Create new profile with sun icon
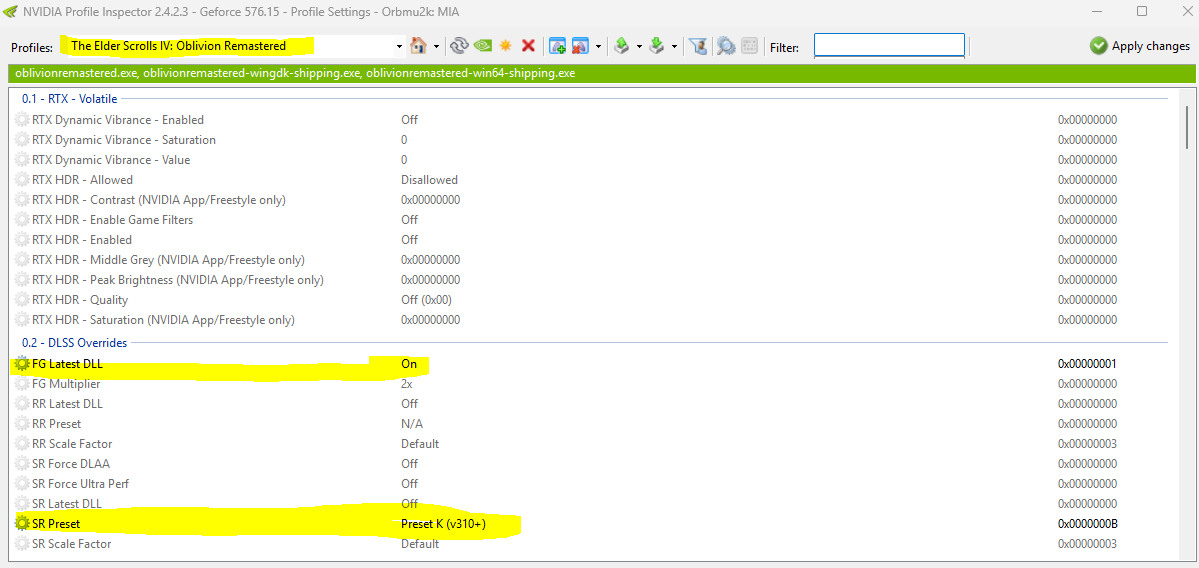The height and width of the screenshot is (568, 1199). [505, 46]
